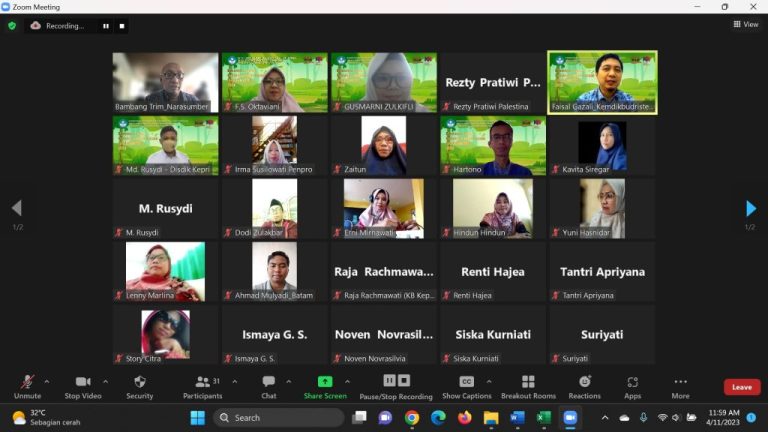Viewport: 768px width, 432px height.
Task: Go to previous page of participants
Action: coord(17,208)
